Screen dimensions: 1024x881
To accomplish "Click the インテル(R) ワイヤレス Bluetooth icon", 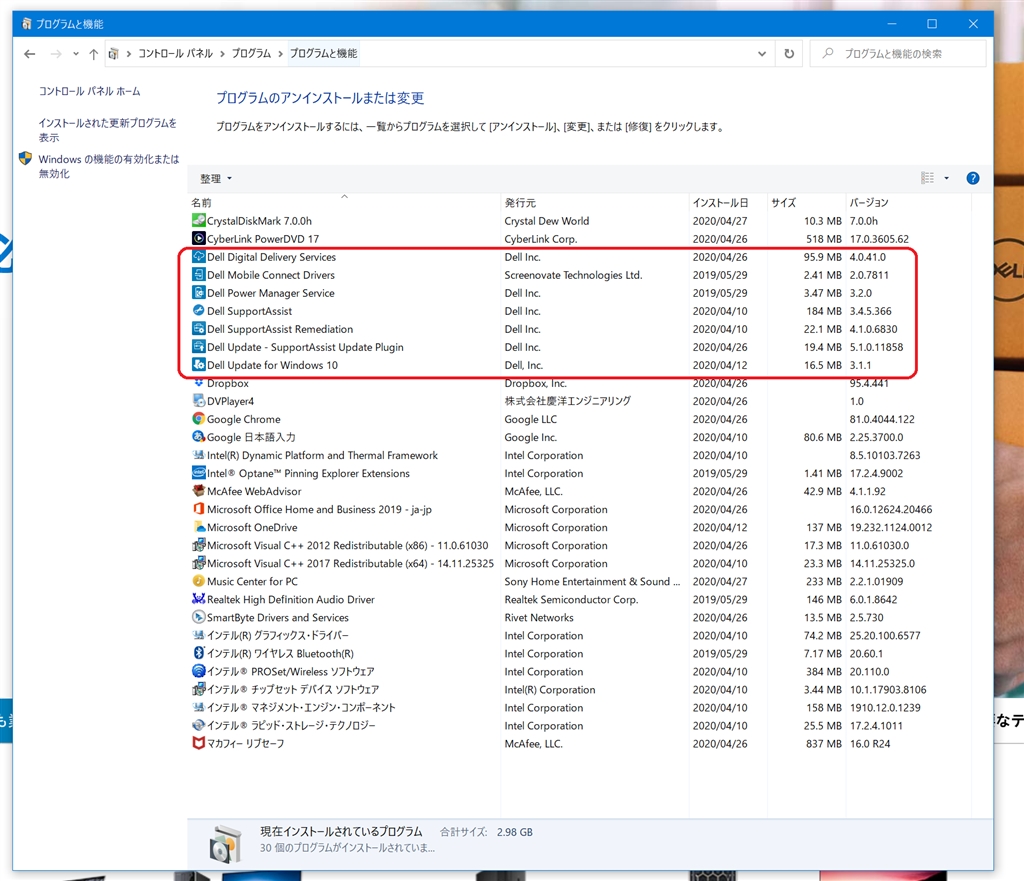I will [199, 653].
